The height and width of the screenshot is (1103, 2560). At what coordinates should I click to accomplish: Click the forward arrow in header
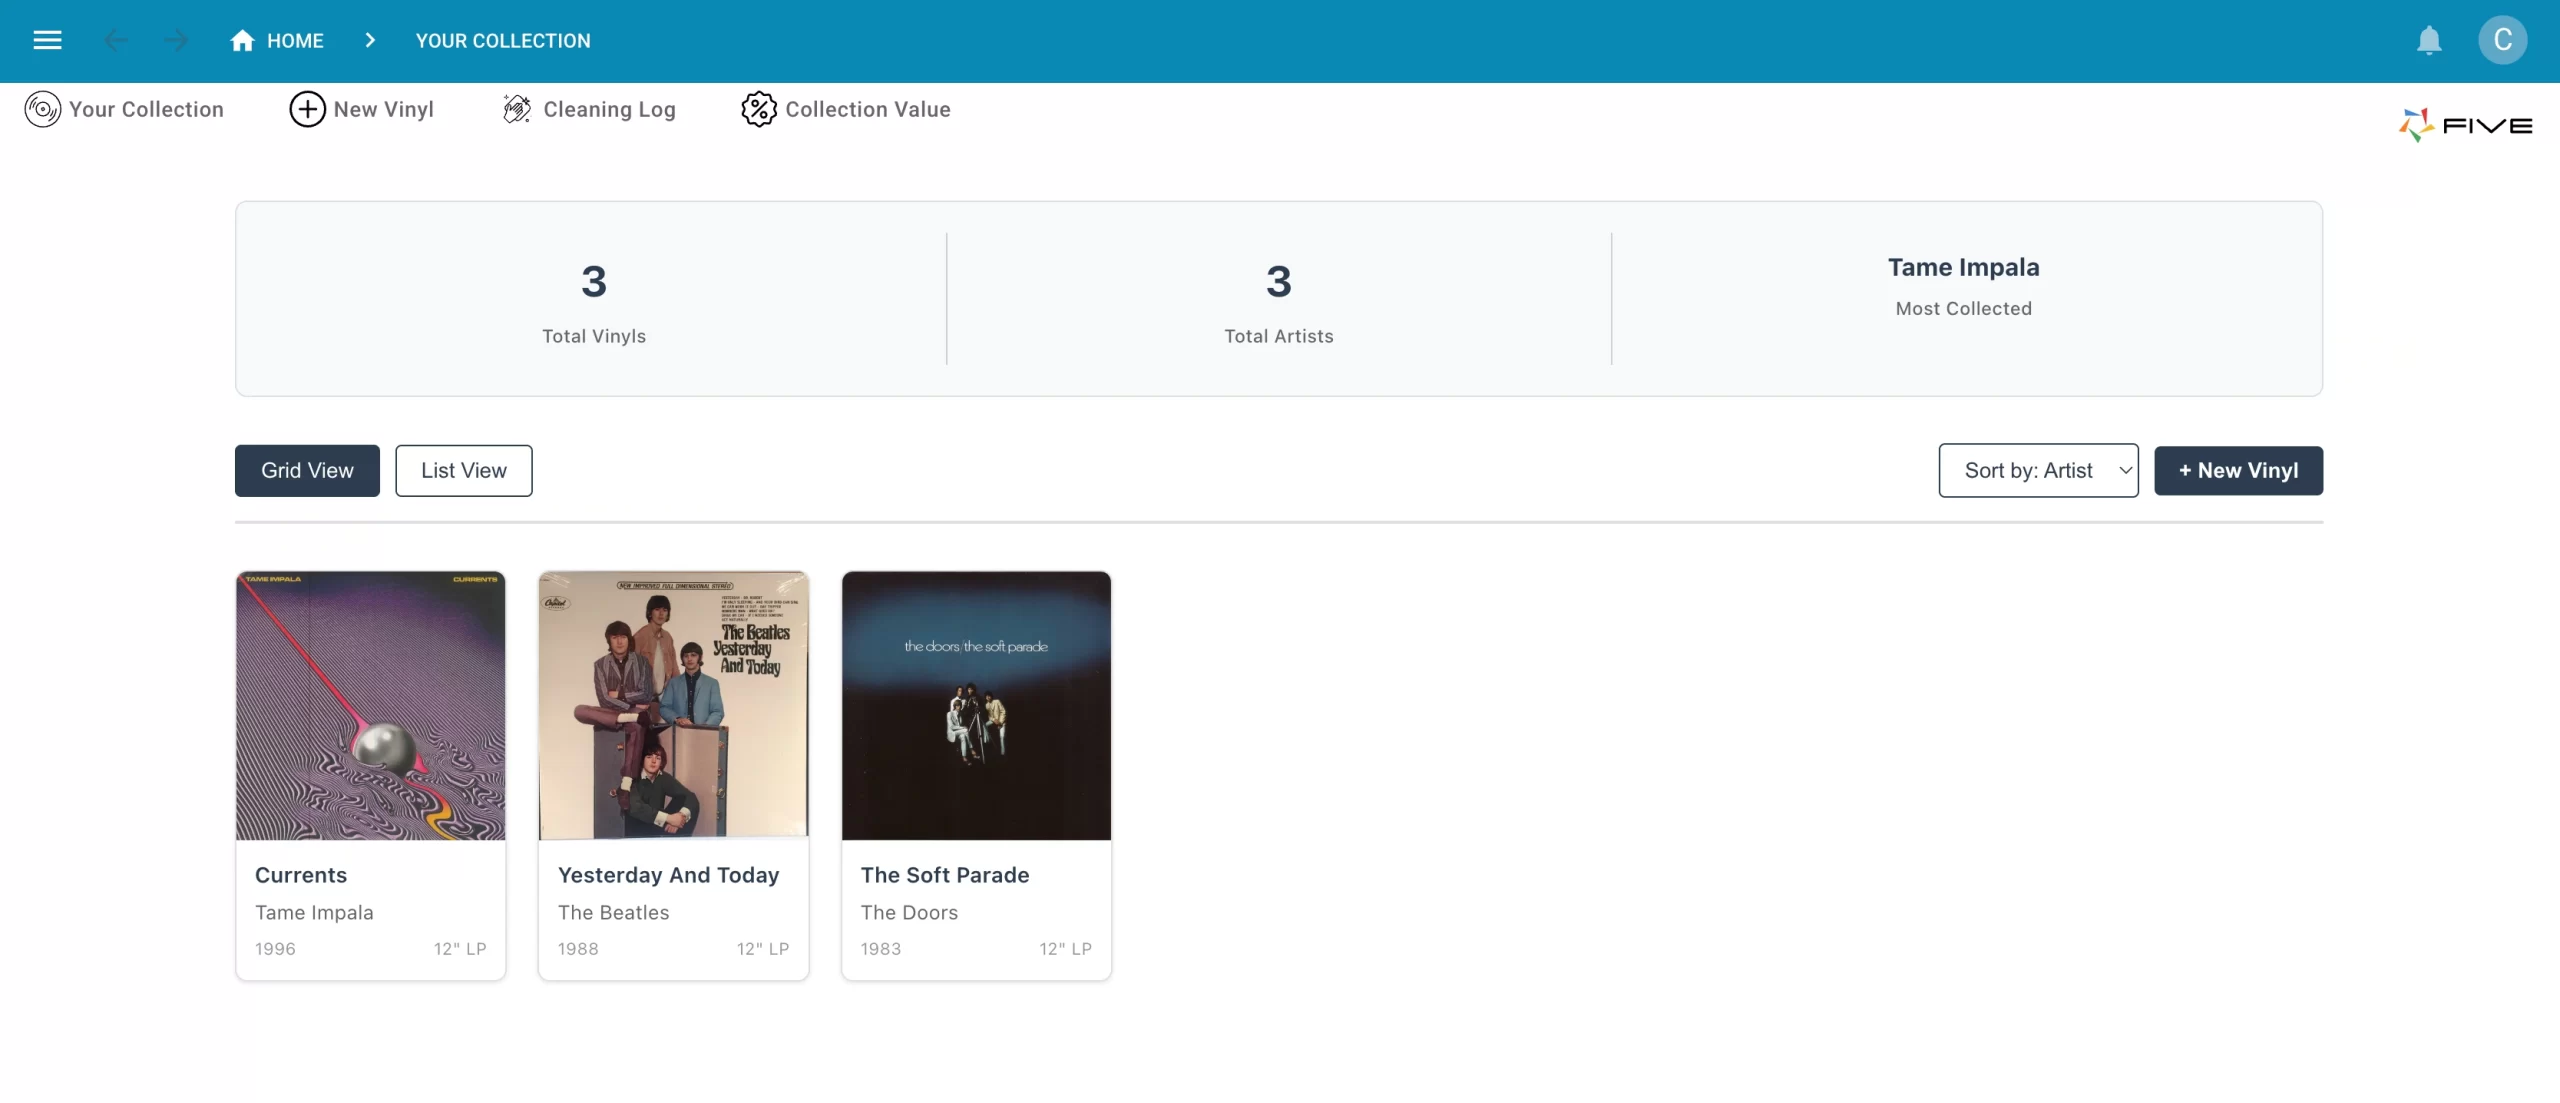pyautogui.click(x=176, y=40)
